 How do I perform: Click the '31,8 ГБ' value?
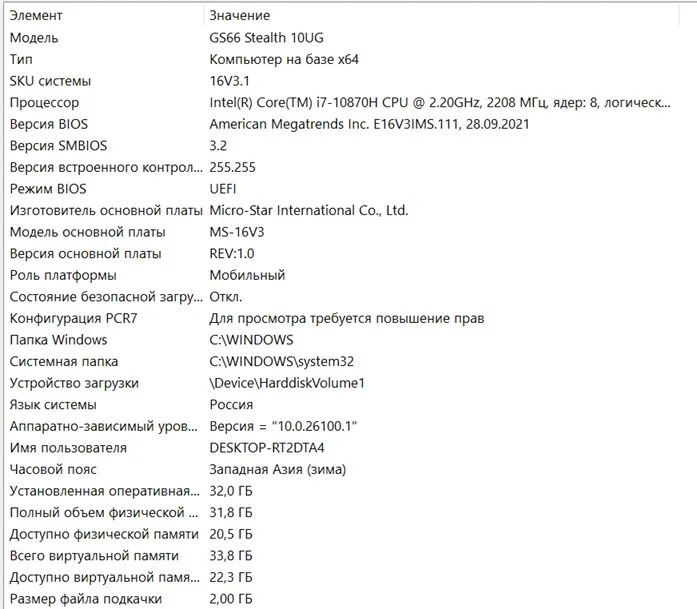point(231,513)
